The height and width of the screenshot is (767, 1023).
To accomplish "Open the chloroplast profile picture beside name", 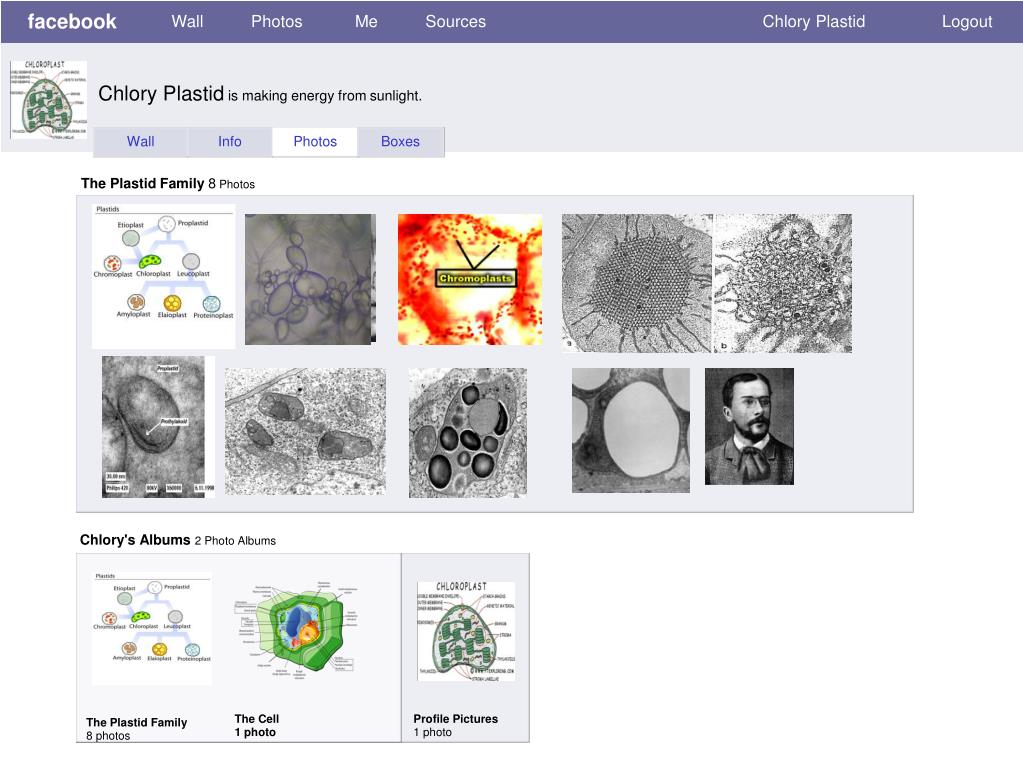I will tap(48, 100).
